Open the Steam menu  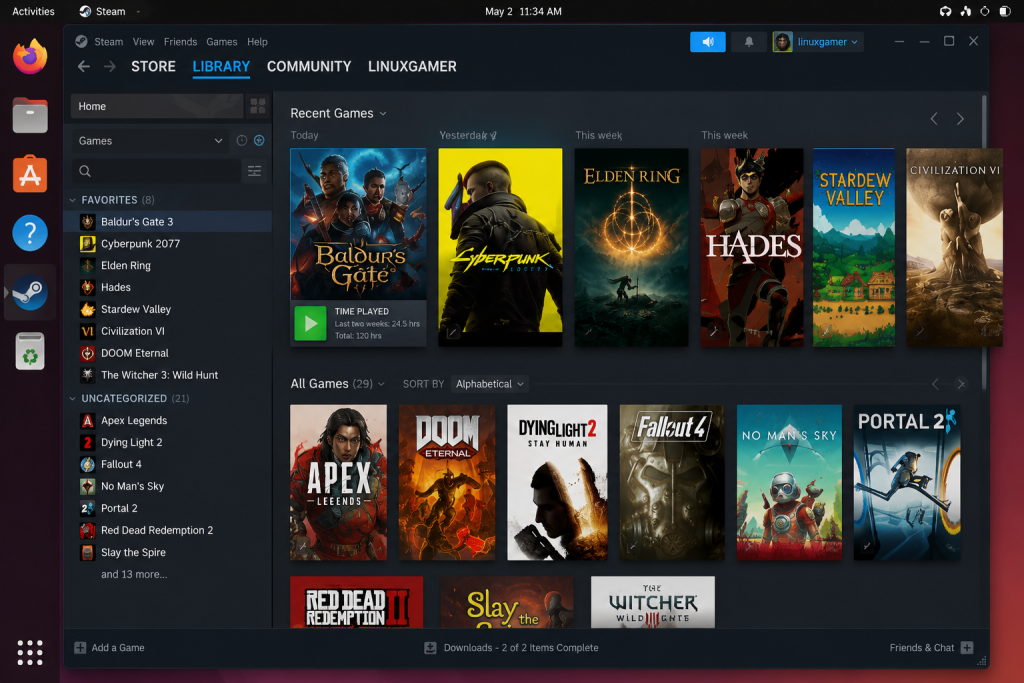108,42
